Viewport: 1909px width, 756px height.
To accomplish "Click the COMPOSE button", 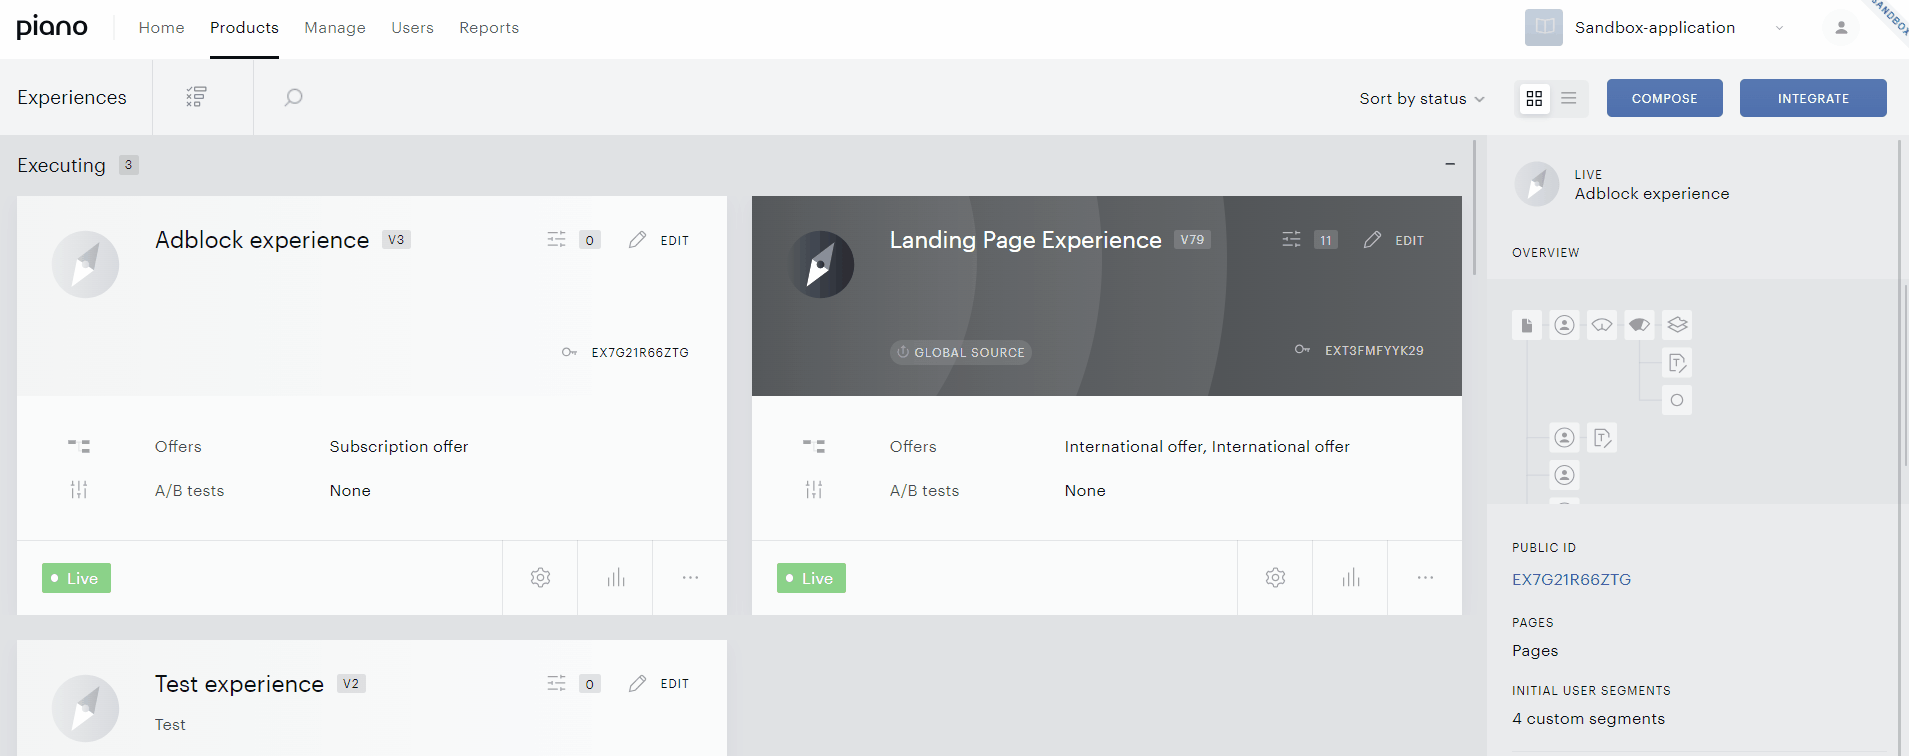I will (1664, 98).
